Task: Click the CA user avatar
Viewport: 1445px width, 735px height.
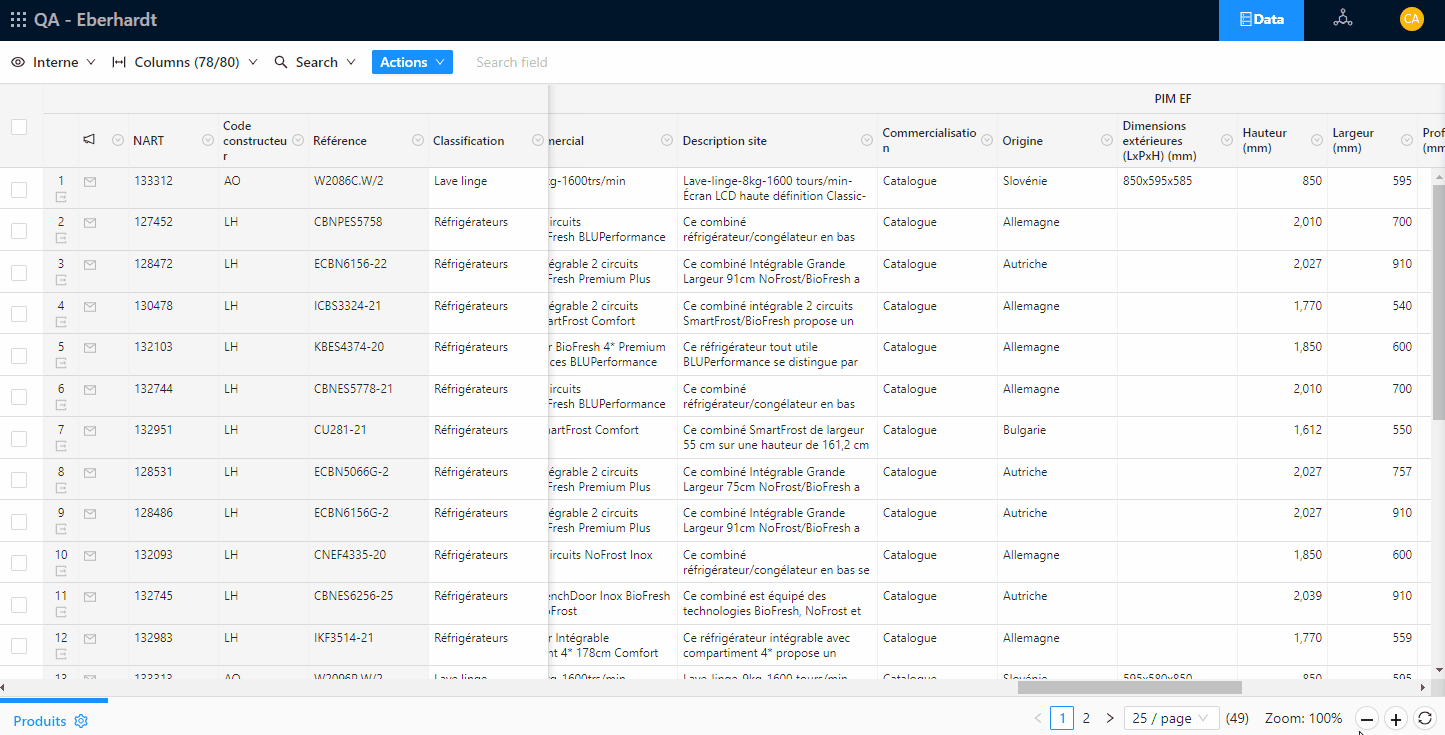Action: [x=1411, y=19]
